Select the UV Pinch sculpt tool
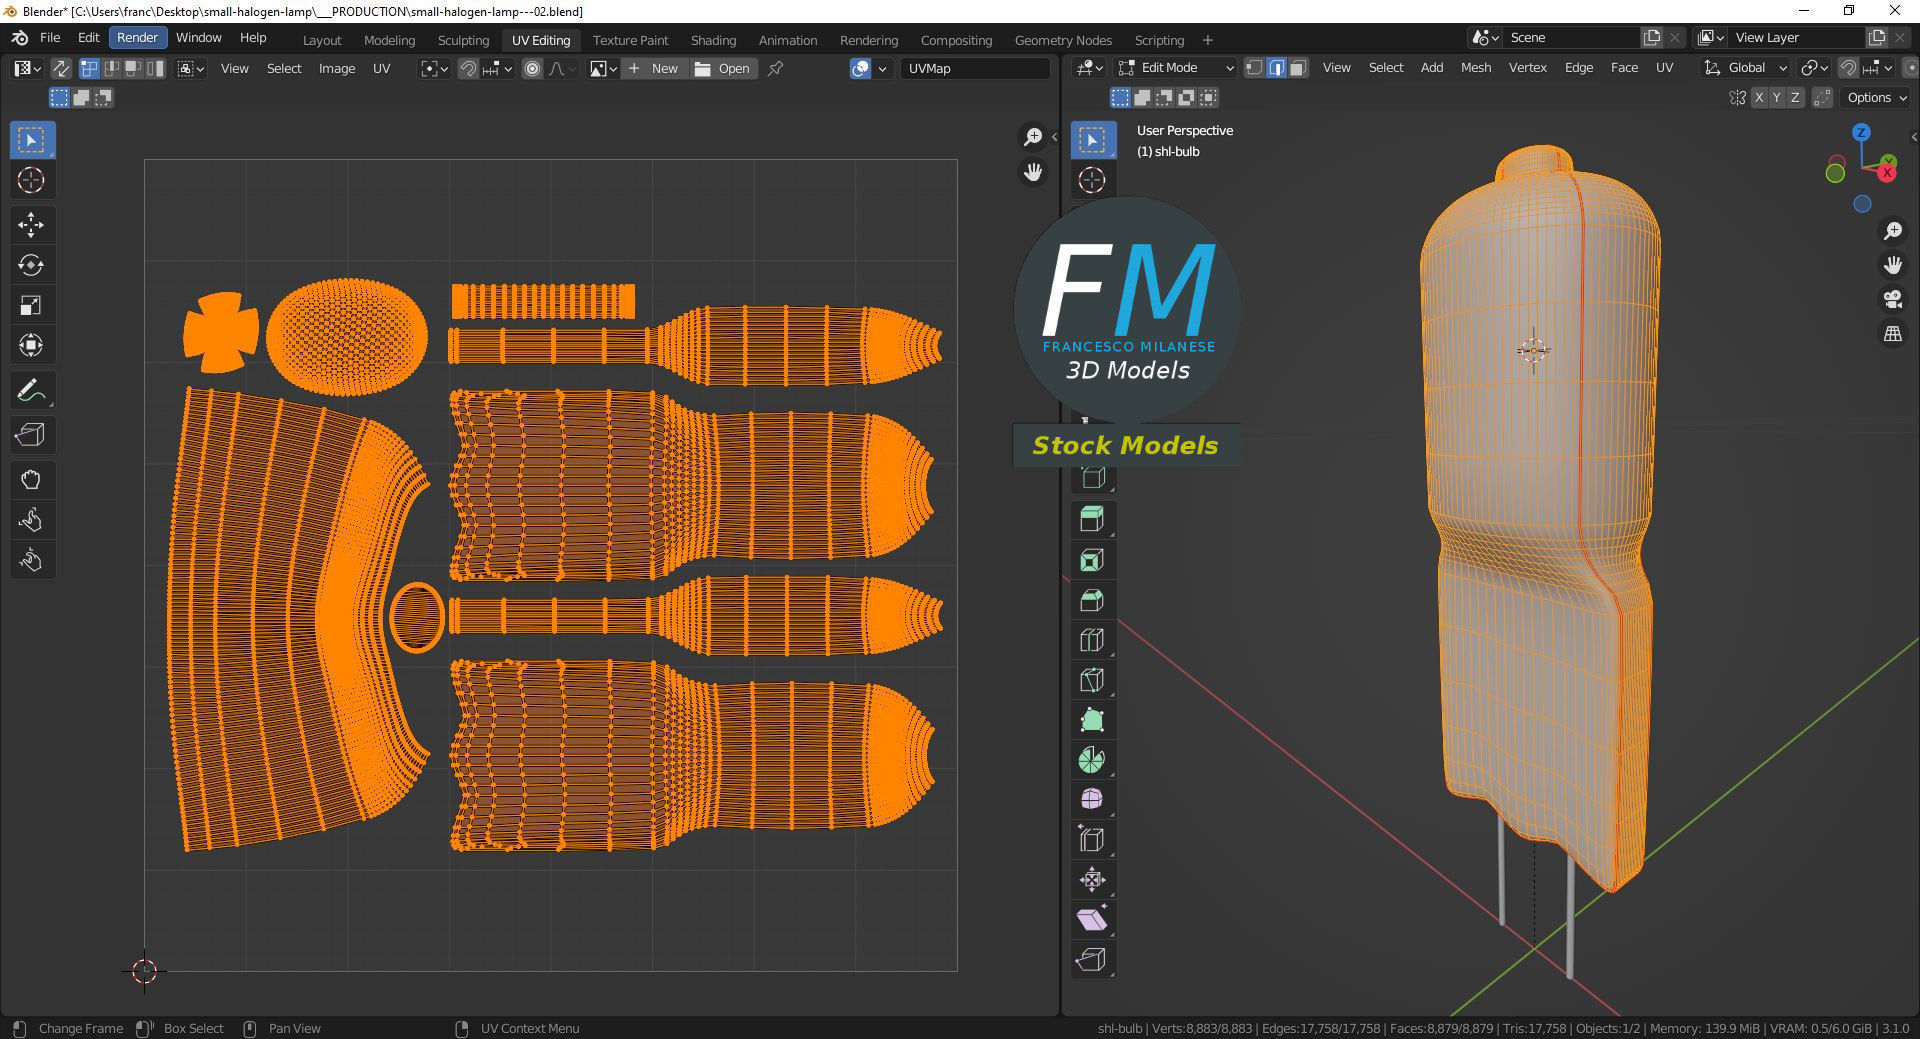The width and height of the screenshot is (1920, 1039). click(31, 560)
